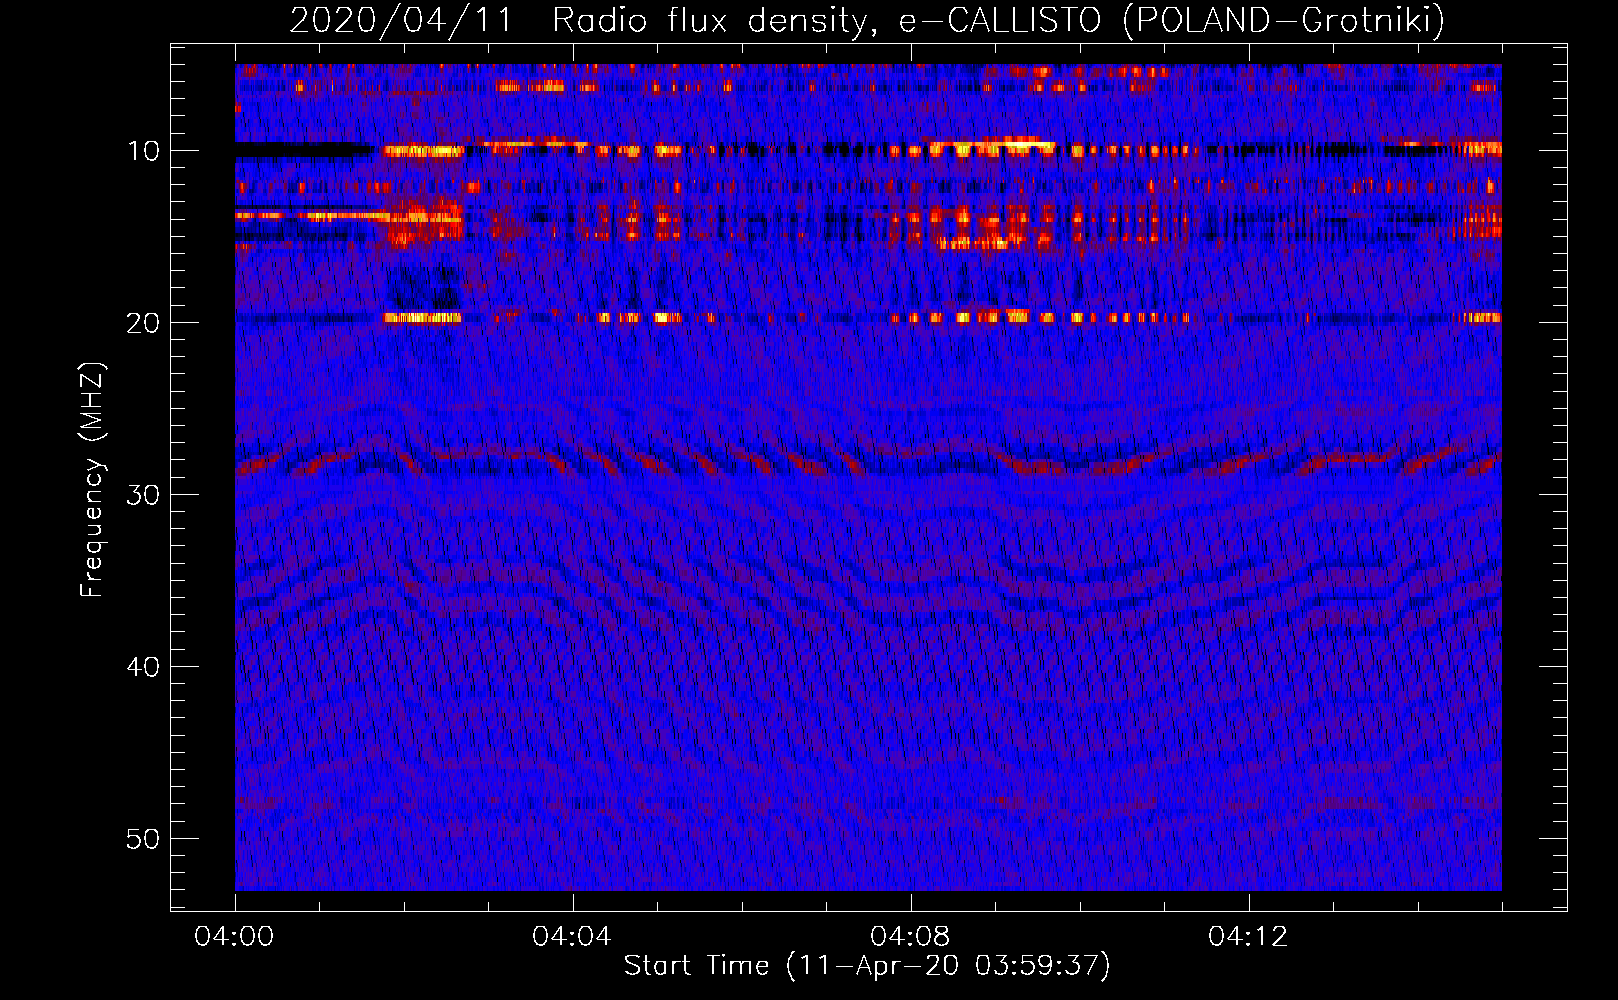The height and width of the screenshot is (1000, 1618).
Task: Click the 50 frequency tick label
Action: (143, 839)
